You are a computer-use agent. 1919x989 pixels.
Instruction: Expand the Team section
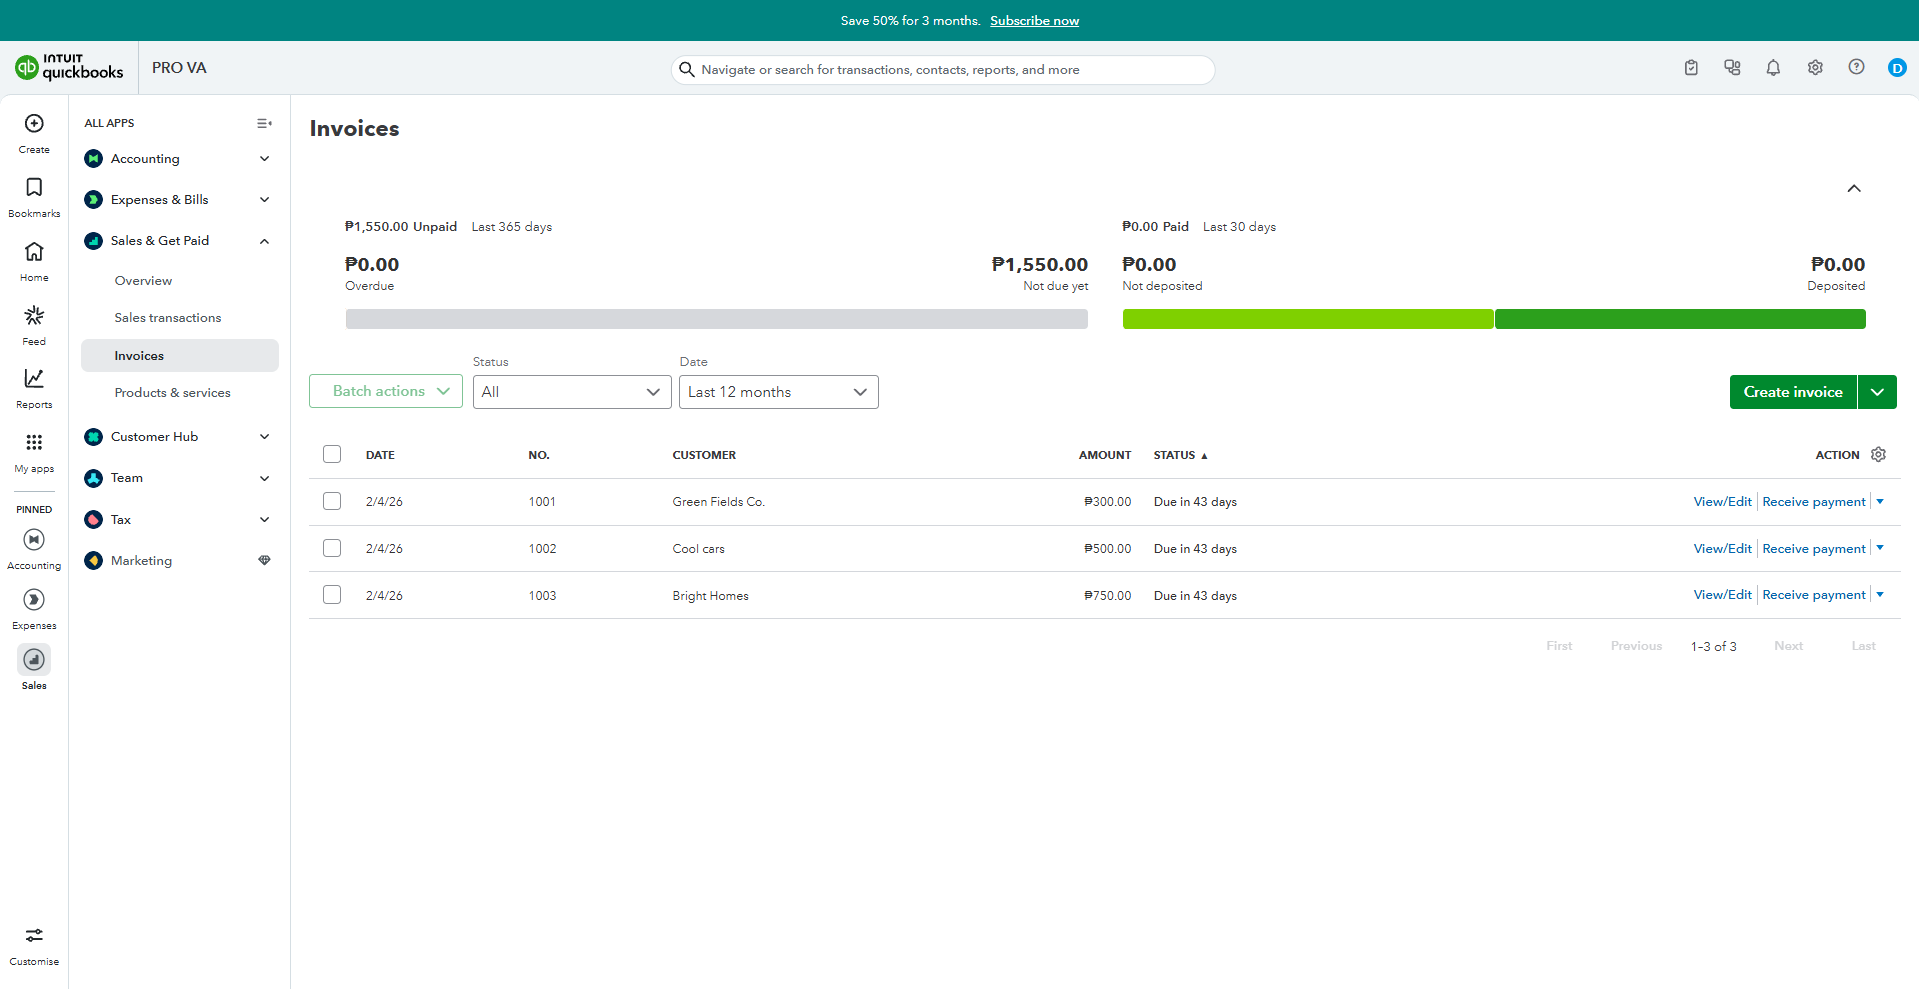click(264, 478)
